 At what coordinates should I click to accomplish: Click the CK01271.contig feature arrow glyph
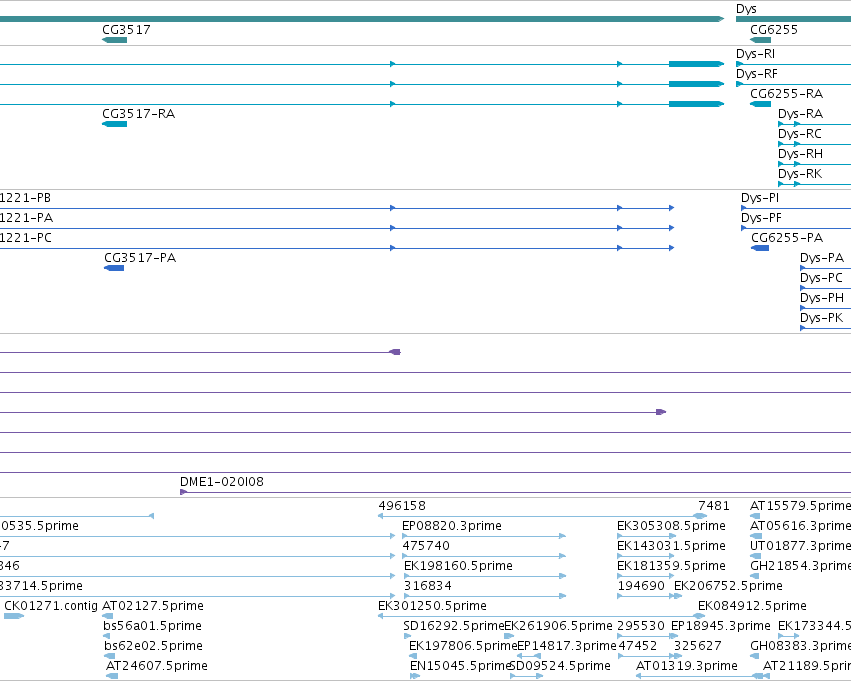point(14,616)
